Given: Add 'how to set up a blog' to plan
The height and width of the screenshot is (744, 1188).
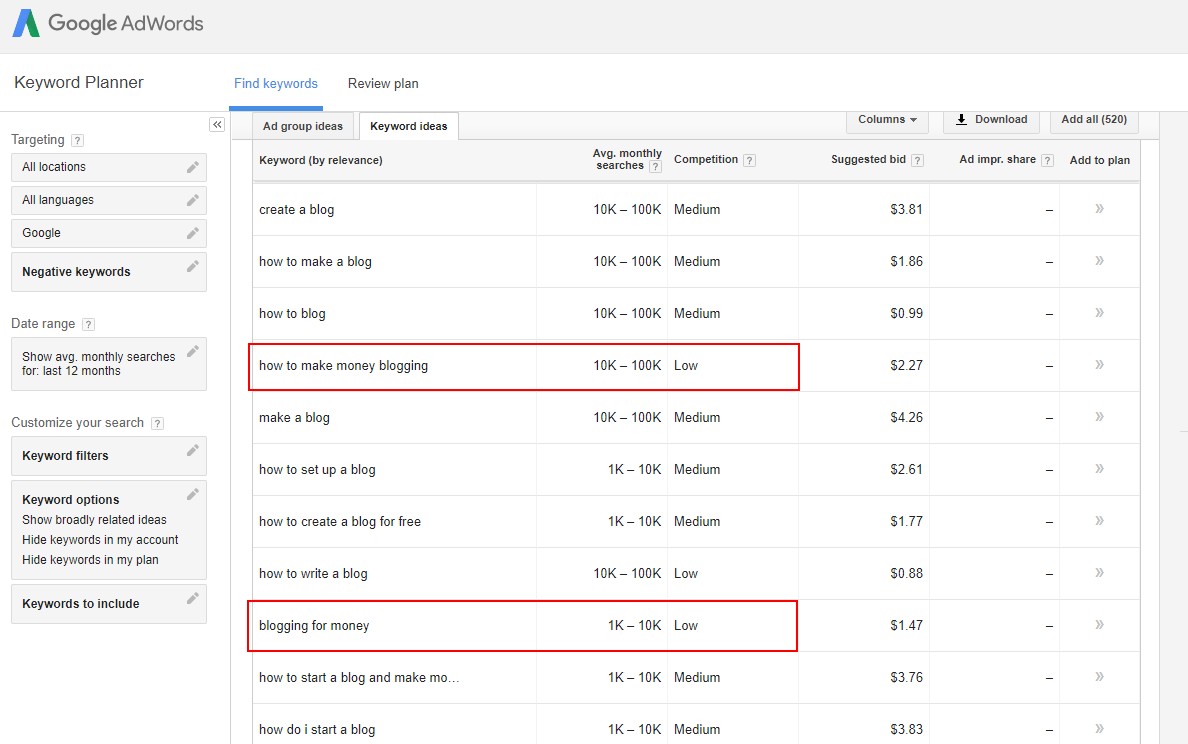Looking at the screenshot, I should pyautogui.click(x=1099, y=468).
